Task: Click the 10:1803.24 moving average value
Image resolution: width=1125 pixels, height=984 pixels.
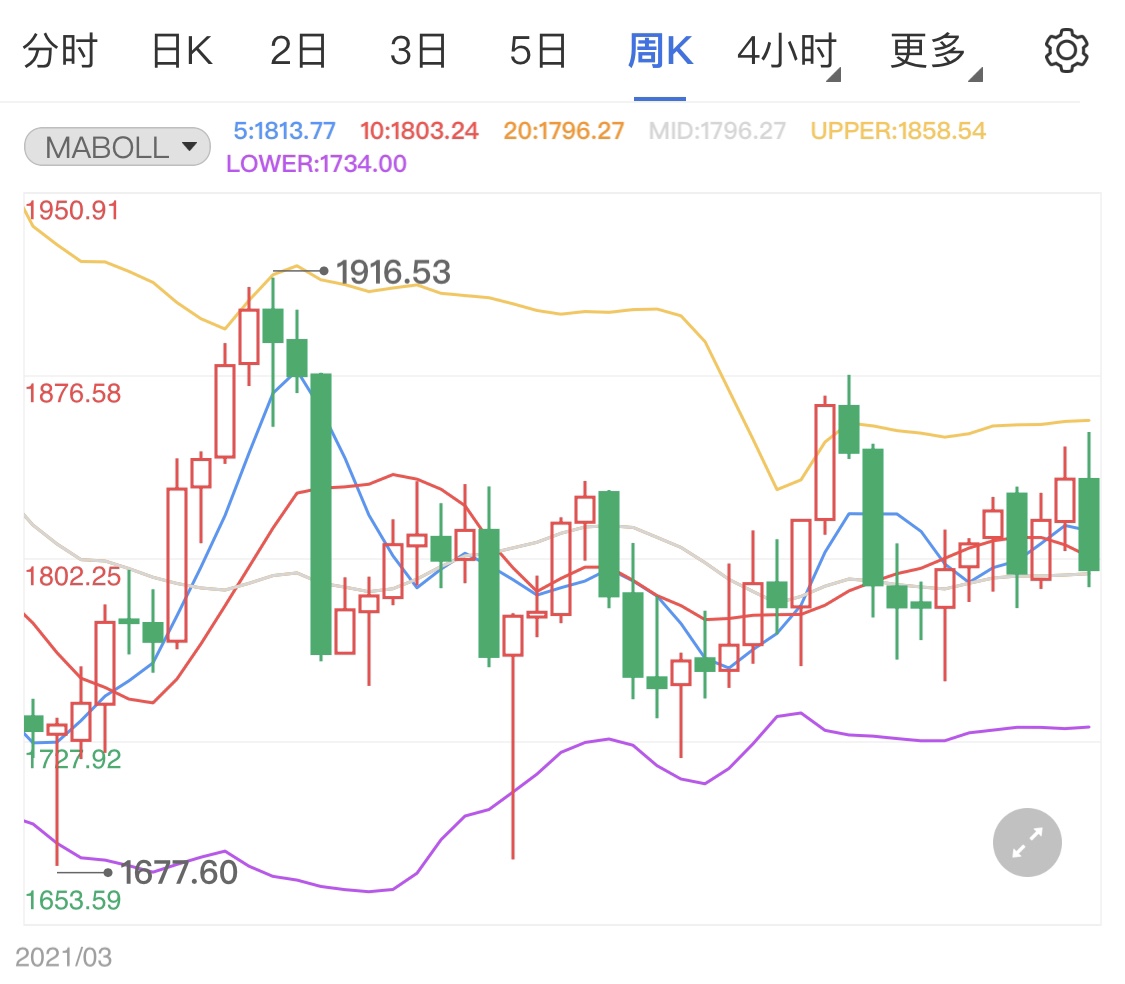Action: click(419, 131)
